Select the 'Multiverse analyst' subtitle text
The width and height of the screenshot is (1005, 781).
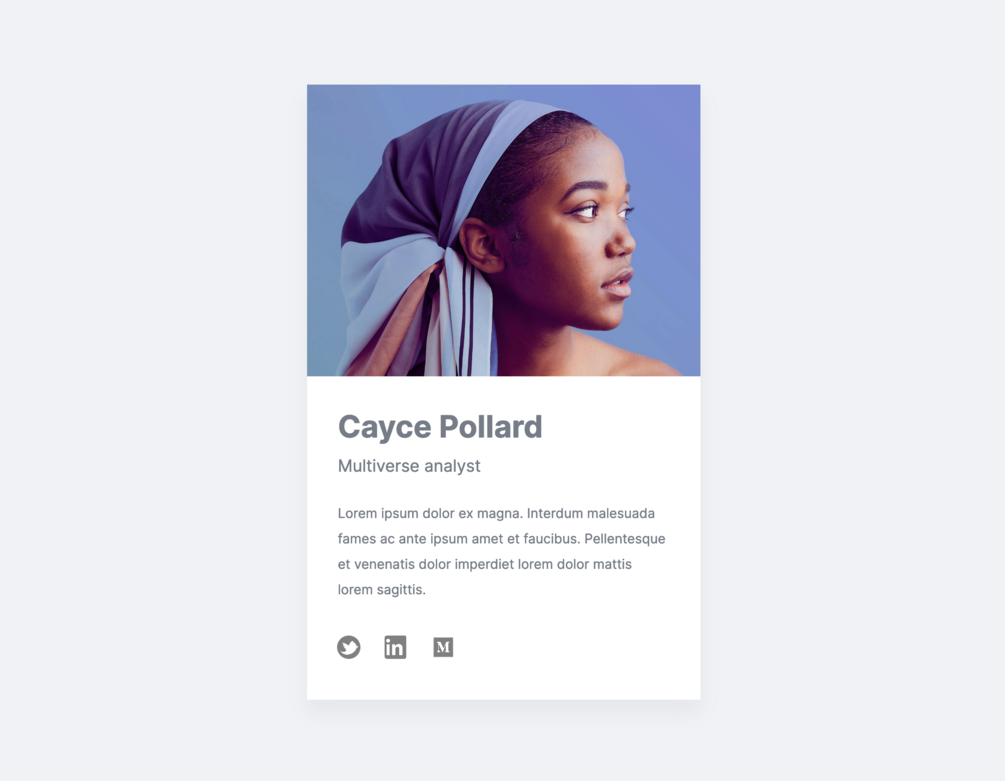click(x=409, y=466)
